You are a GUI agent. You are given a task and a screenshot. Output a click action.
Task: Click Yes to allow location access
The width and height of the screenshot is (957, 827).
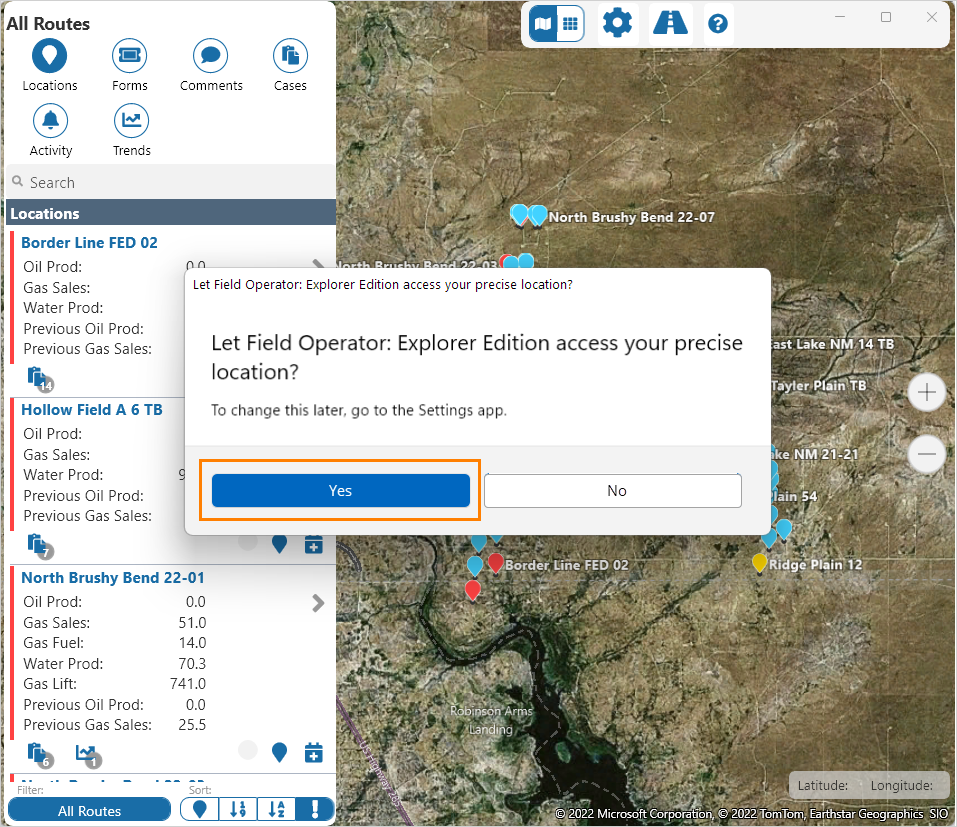click(341, 490)
